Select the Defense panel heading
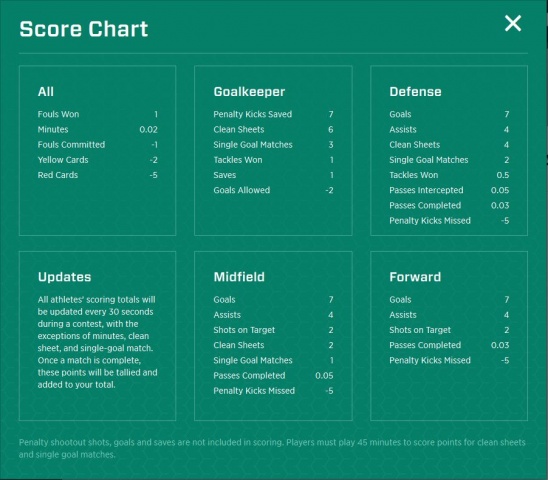 (x=415, y=92)
